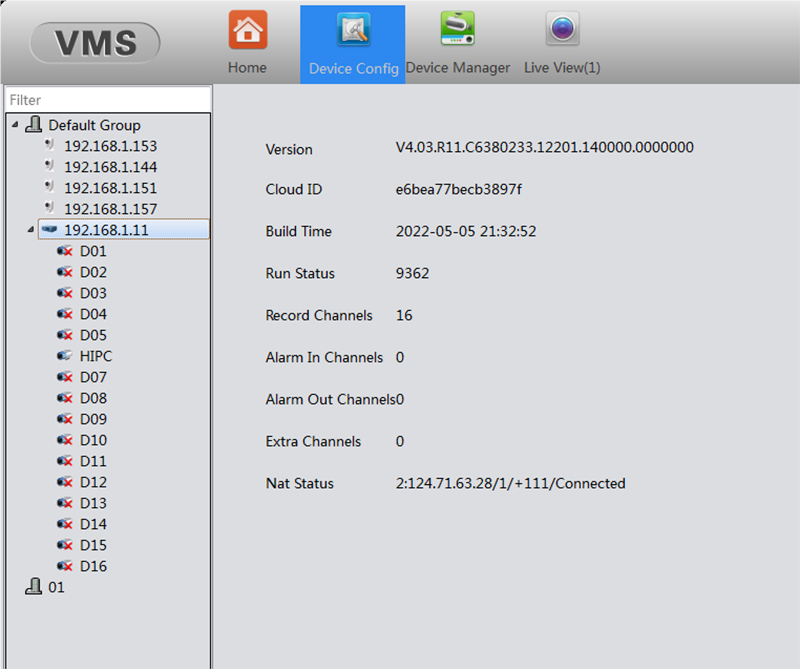Open the Live View camera icon
Viewport: 800px width, 669px height.
click(x=562, y=30)
